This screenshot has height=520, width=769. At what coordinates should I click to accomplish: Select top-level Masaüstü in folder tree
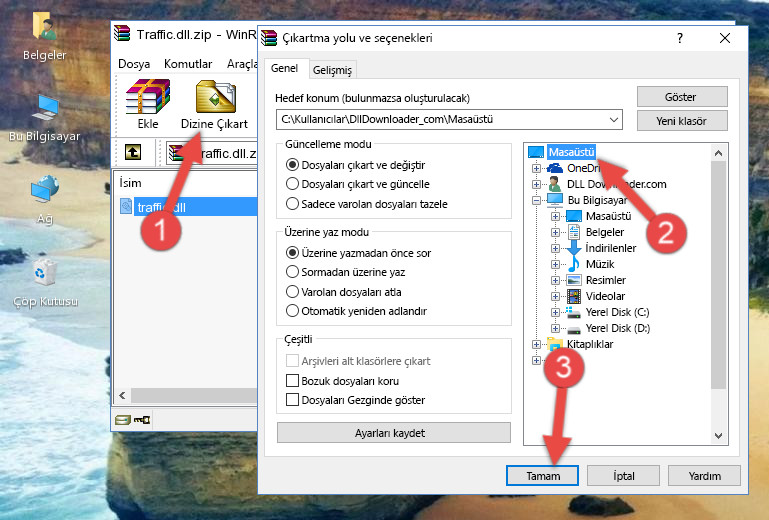[571, 152]
